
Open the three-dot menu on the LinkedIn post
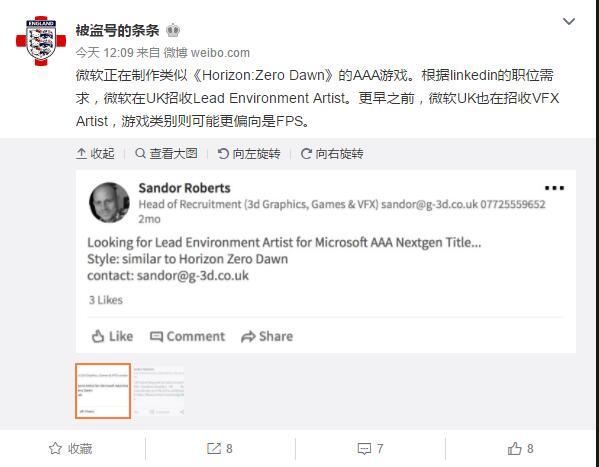(x=554, y=188)
